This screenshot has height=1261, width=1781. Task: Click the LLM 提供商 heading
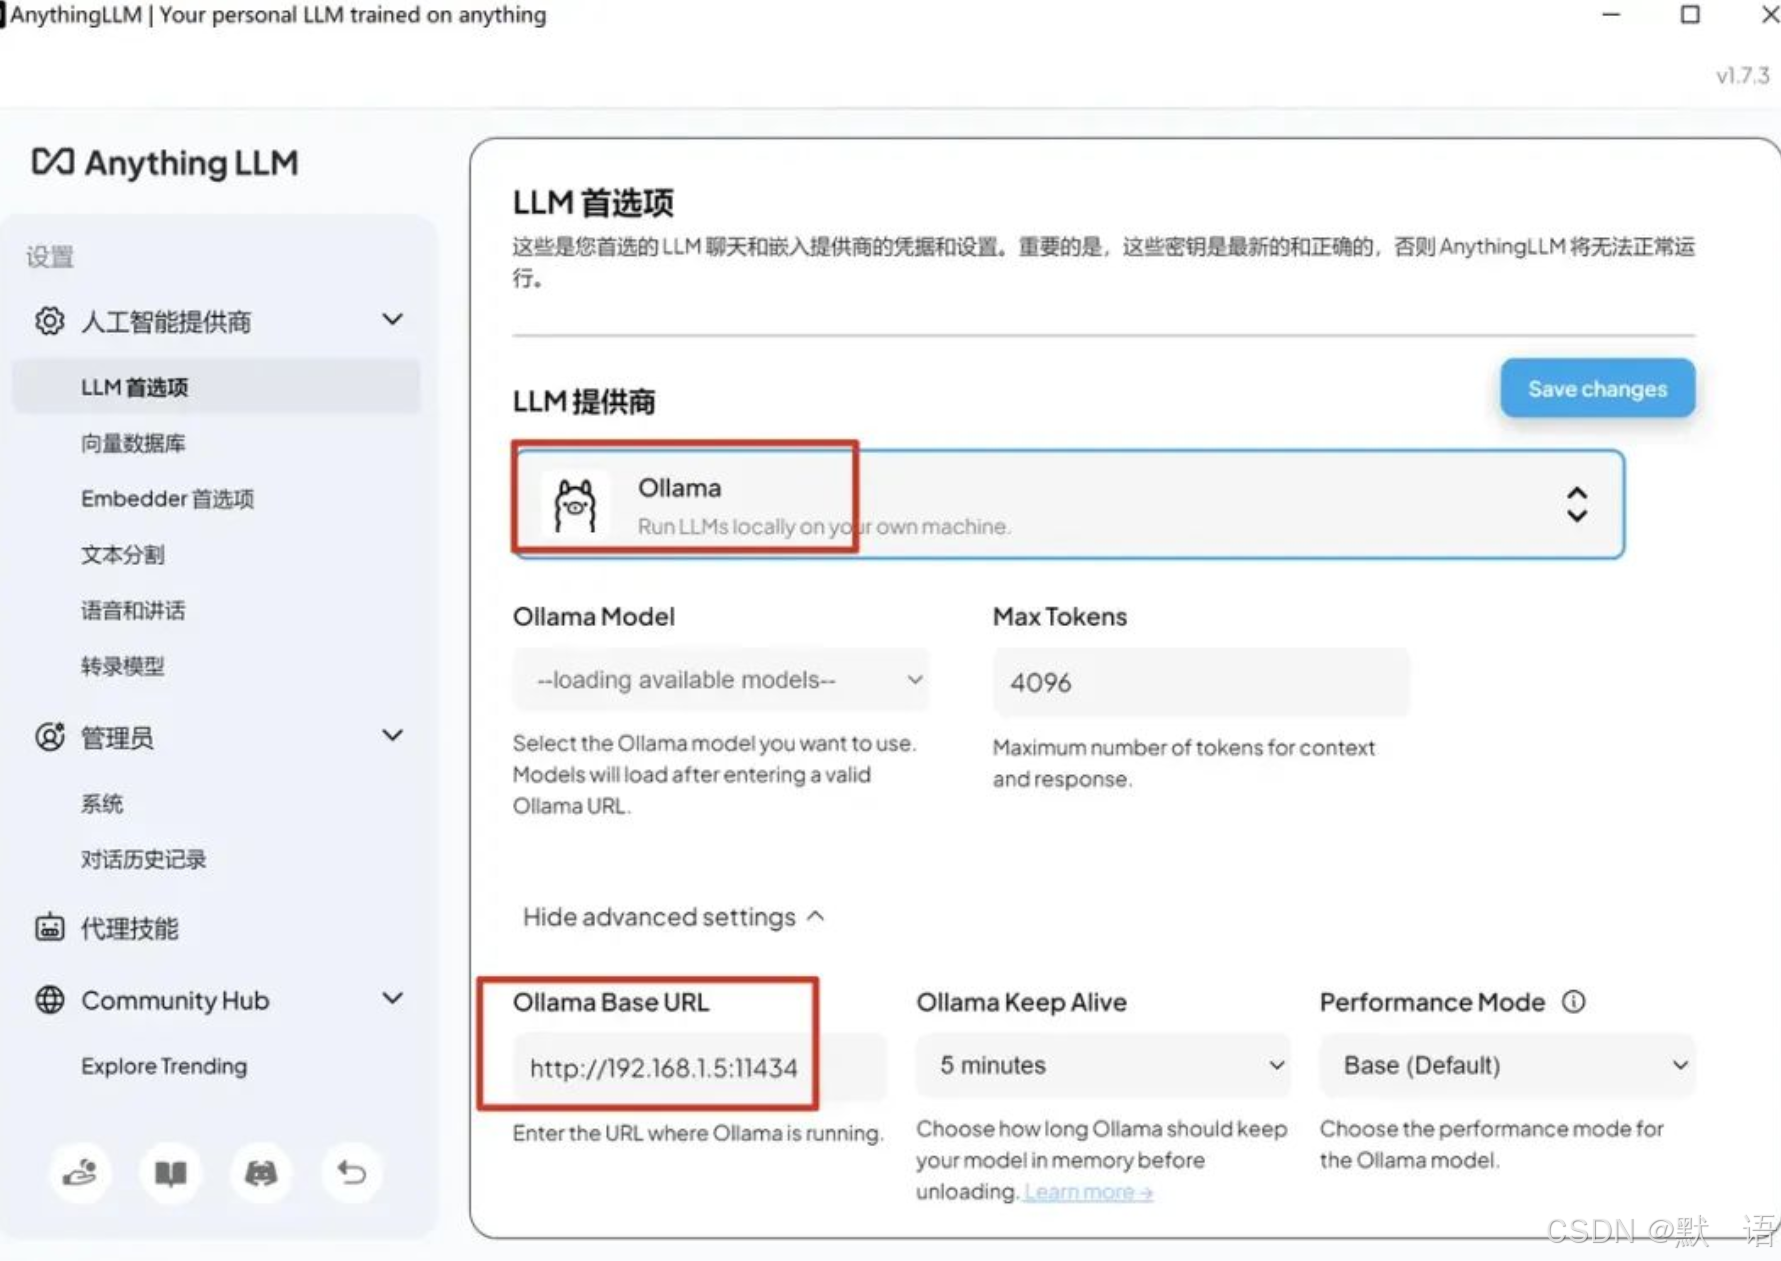pyautogui.click(x=584, y=402)
